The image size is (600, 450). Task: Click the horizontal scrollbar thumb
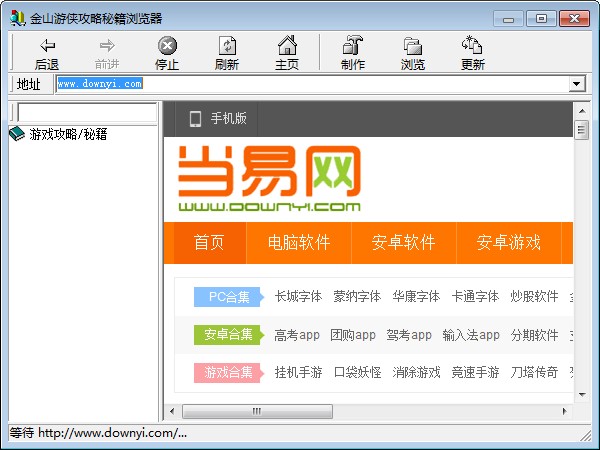point(257,411)
